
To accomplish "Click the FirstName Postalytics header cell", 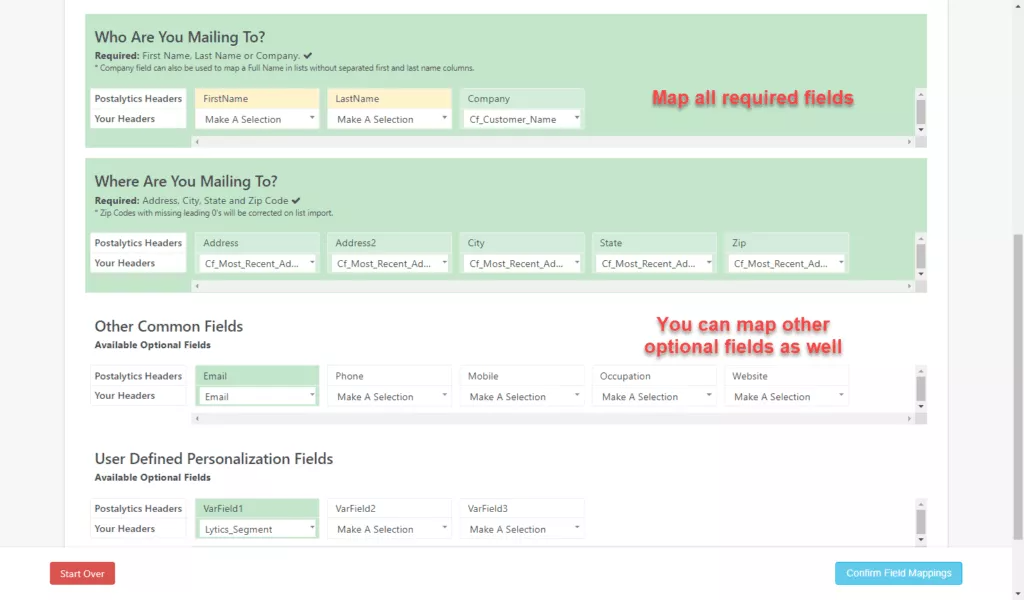I will coord(257,99).
